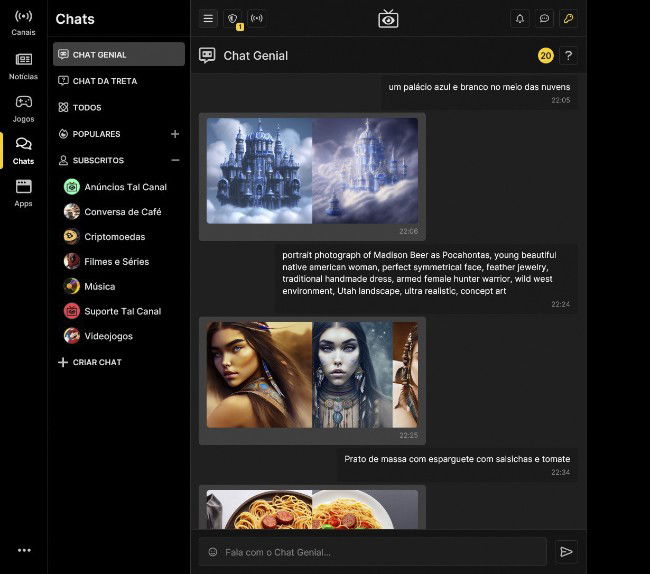
Task: Go to Notícias section
Action: point(23,66)
